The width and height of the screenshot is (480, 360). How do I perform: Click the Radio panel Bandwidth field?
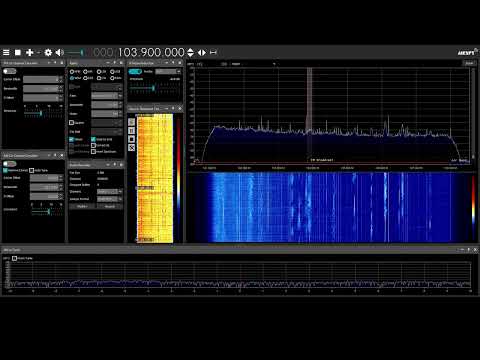(107, 105)
